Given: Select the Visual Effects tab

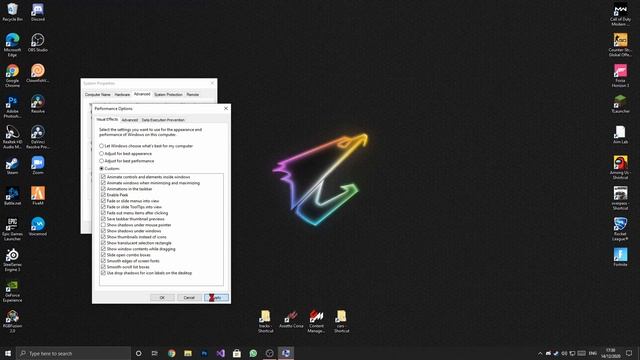Looking at the screenshot, I should [107, 119].
